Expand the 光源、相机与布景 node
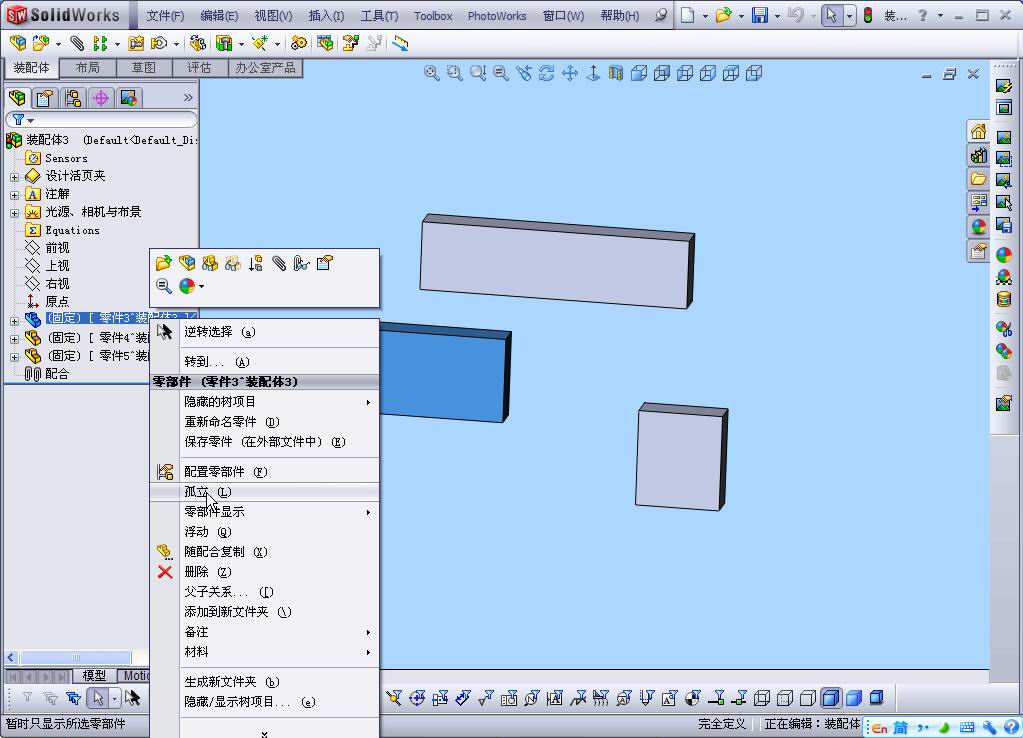This screenshot has height=738, width=1023. [14, 213]
